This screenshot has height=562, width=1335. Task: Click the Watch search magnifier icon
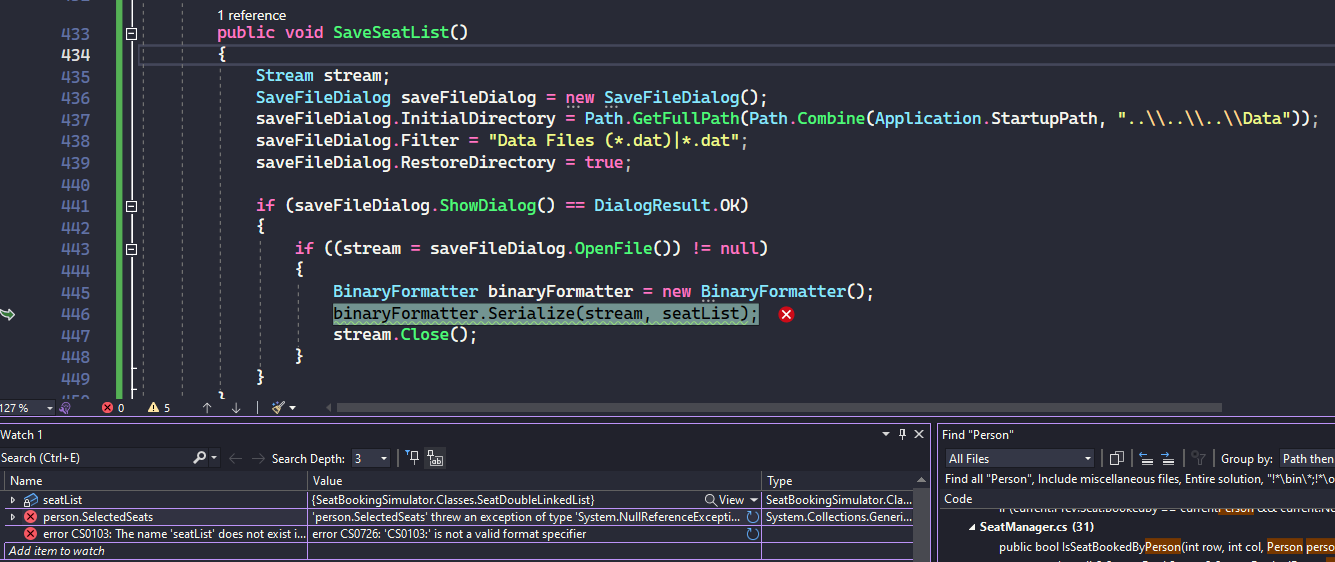(199, 458)
